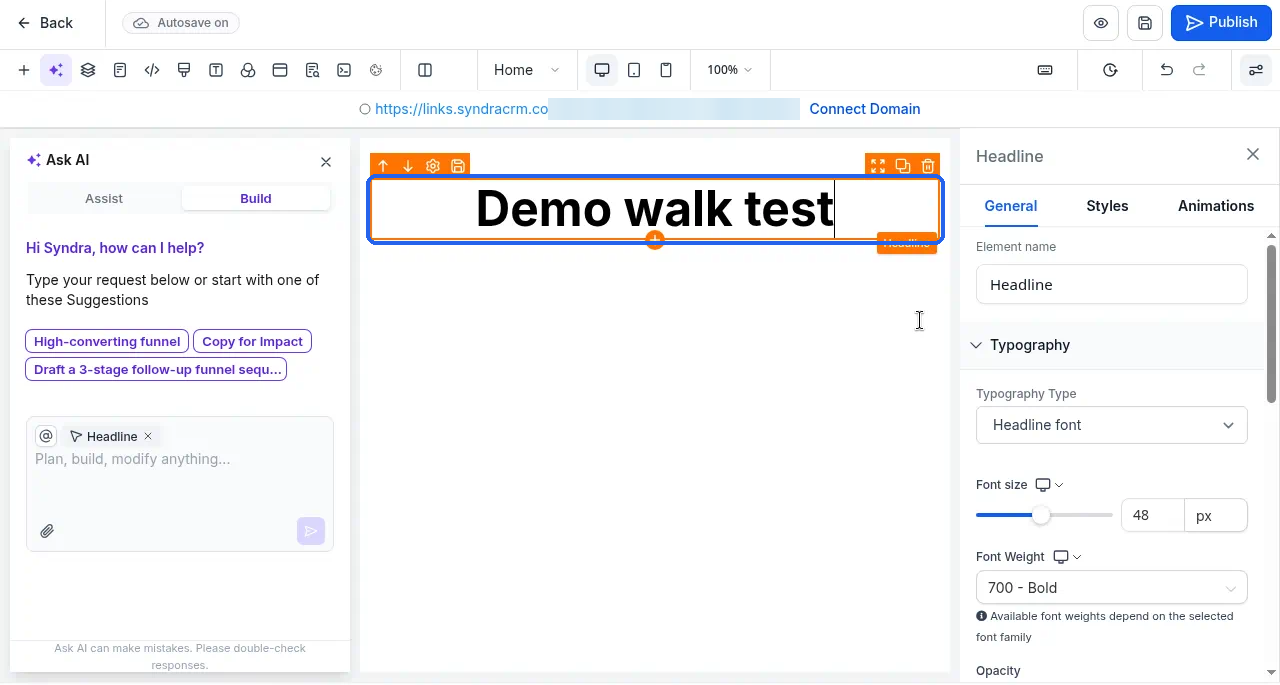Open the paint brush theme icon
The image size is (1280, 685).
pyautogui.click(x=184, y=70)
